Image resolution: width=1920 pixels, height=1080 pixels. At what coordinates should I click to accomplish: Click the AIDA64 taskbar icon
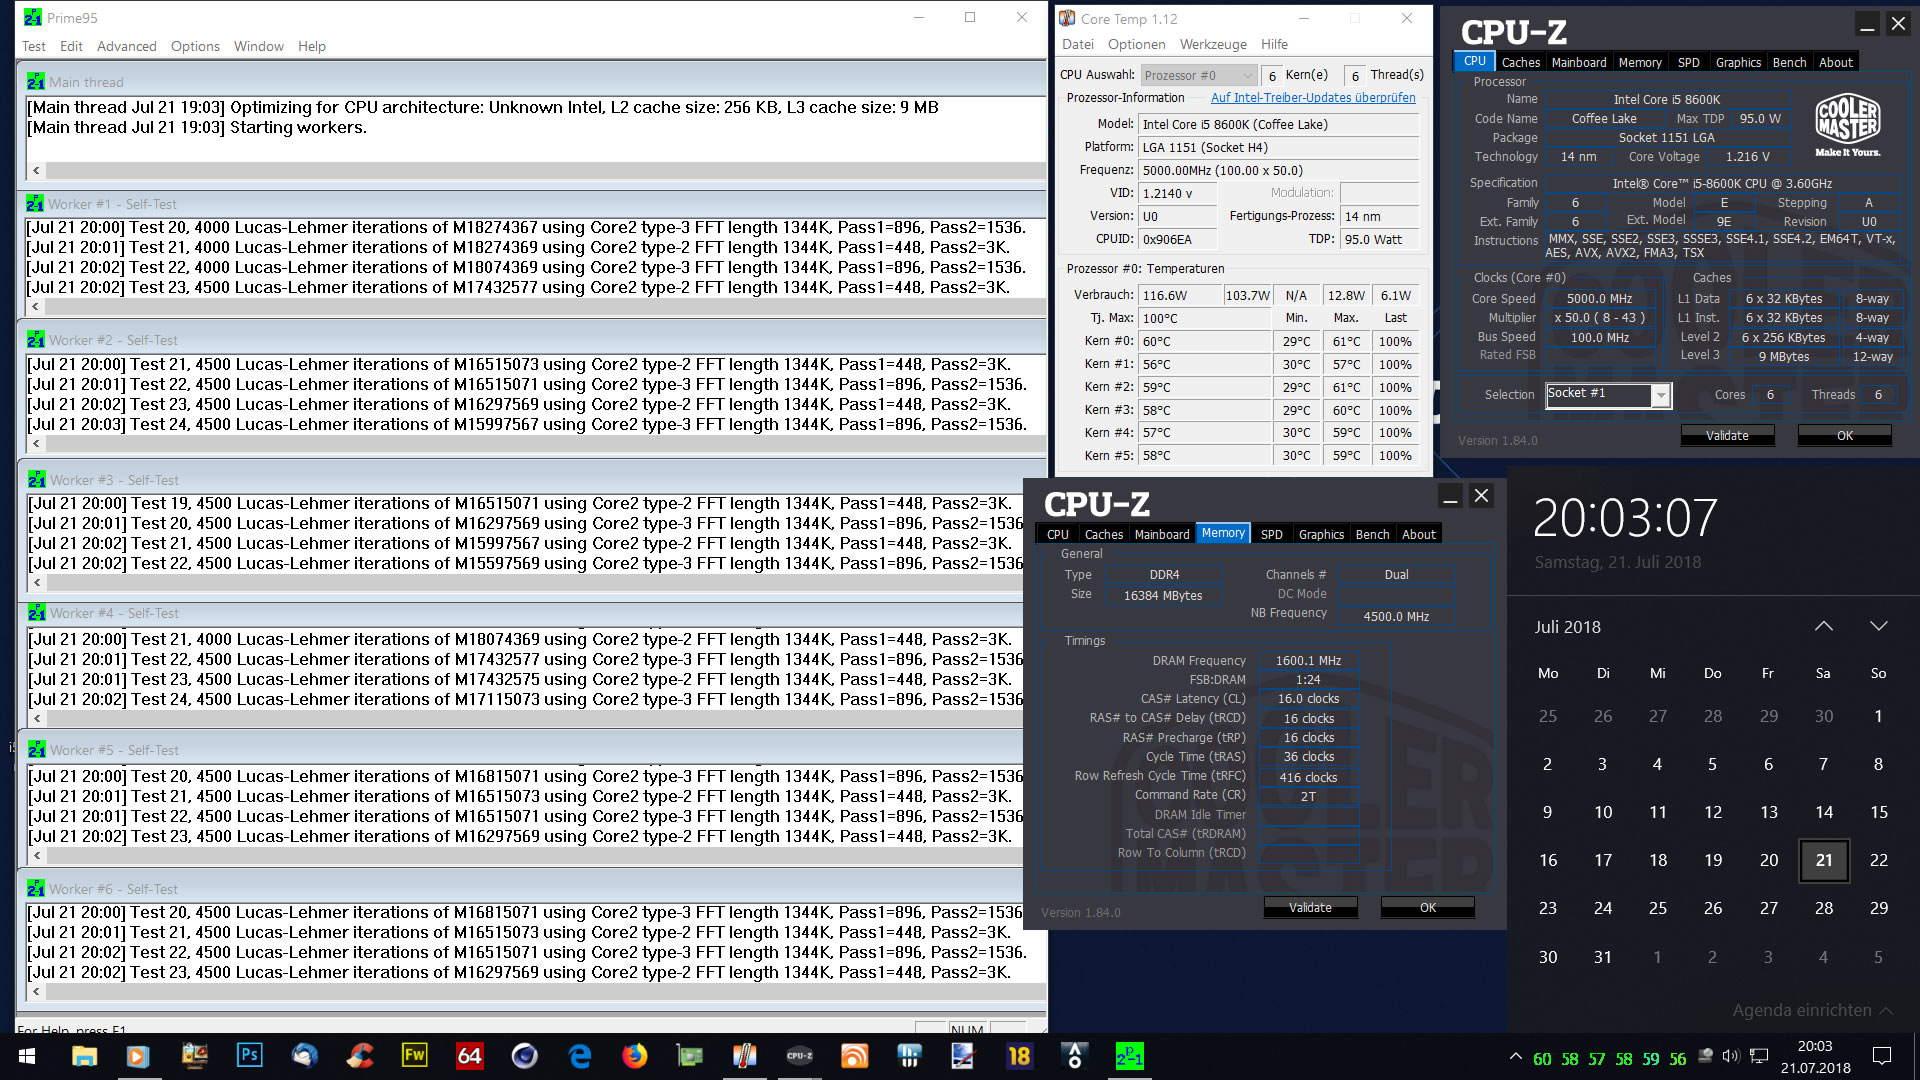(469, 1056)
